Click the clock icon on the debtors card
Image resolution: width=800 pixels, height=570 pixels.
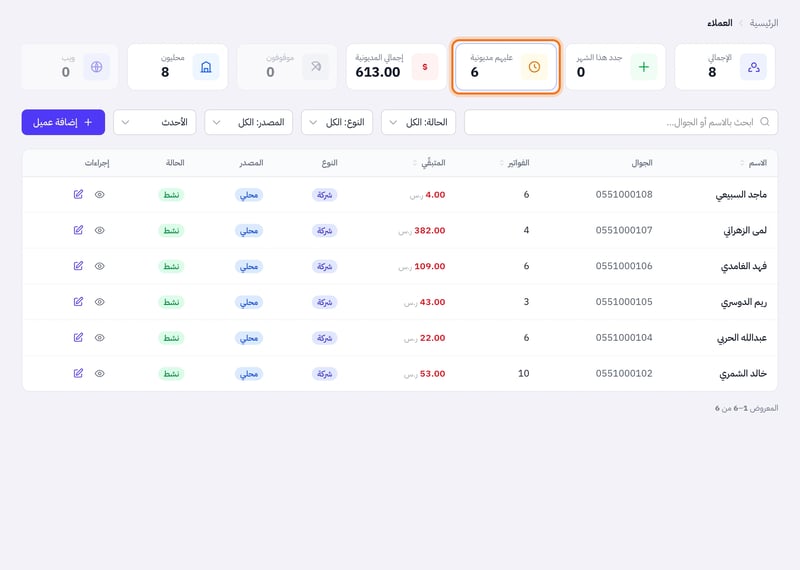tap(534, 67)
